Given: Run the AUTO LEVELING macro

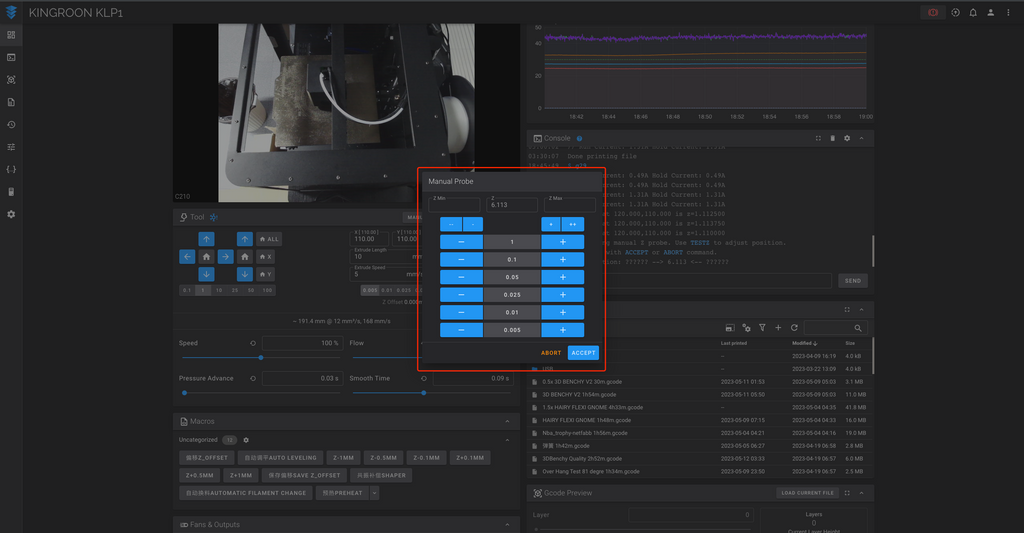Looking at the screenshot, I should coord(280,458).
